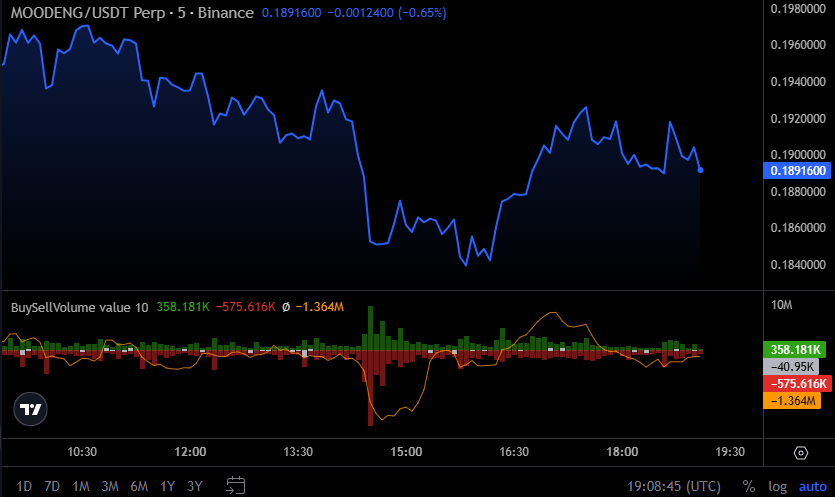Click the green 358.181K indicator legend value
835x497 pixels.
183,307
